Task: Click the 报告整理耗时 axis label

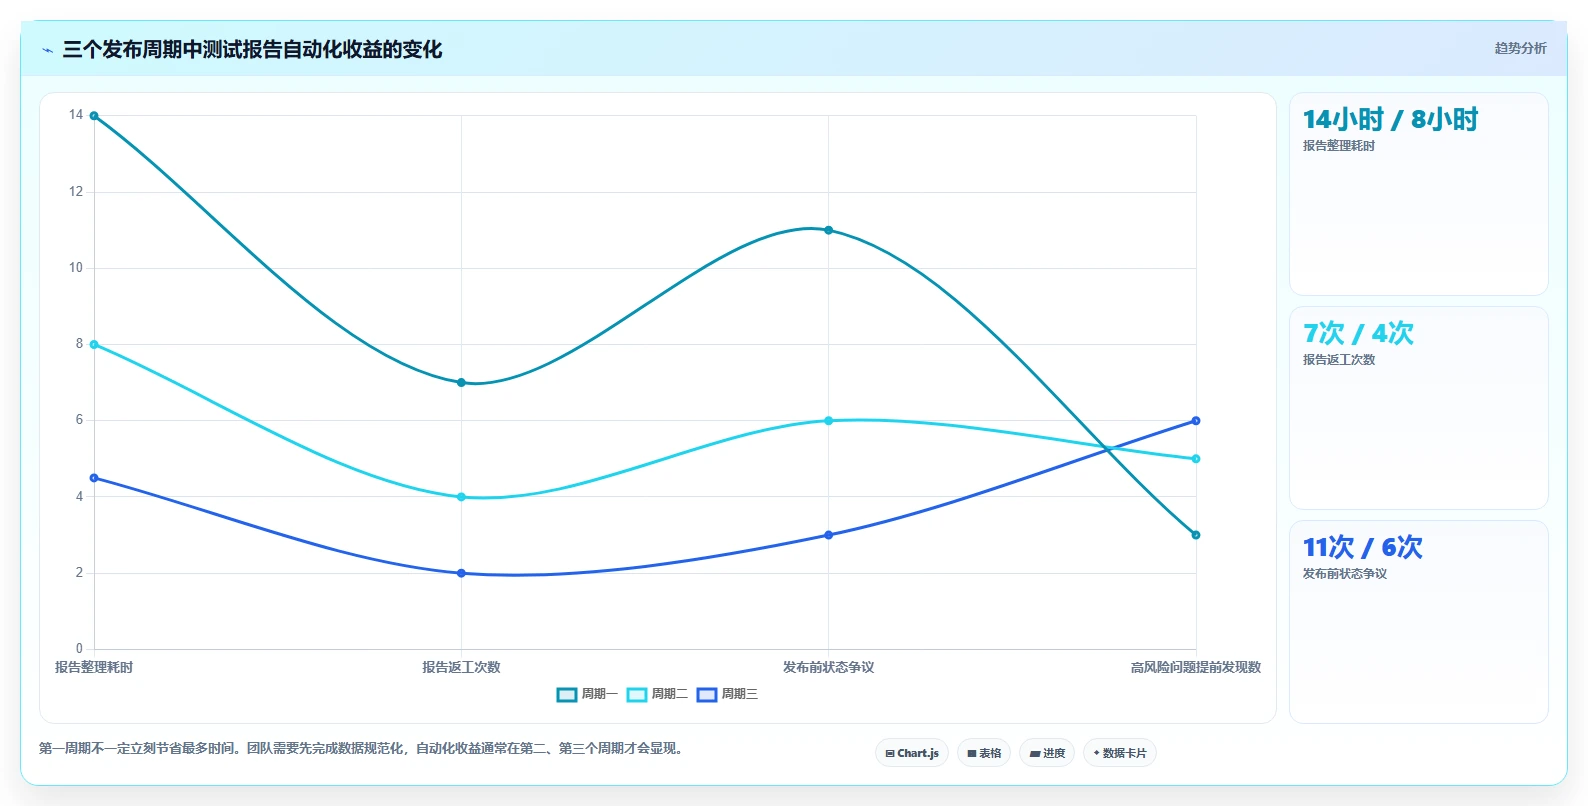Action: (x=94, y=667)
